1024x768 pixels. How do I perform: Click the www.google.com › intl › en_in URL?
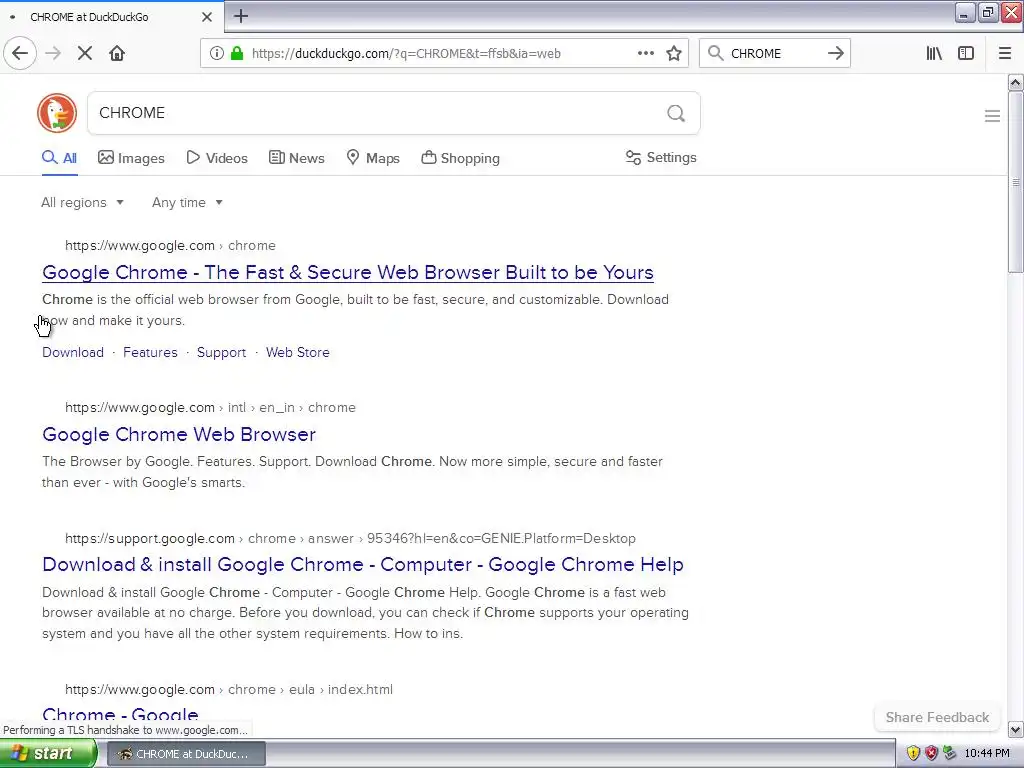click(x=210, y=408)
